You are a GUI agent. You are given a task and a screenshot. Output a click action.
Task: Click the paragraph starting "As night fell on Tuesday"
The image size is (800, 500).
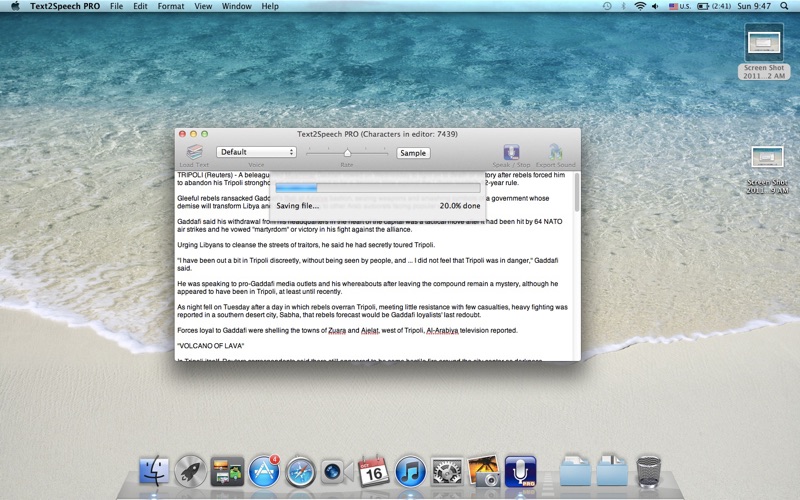(x=372, y=311)
